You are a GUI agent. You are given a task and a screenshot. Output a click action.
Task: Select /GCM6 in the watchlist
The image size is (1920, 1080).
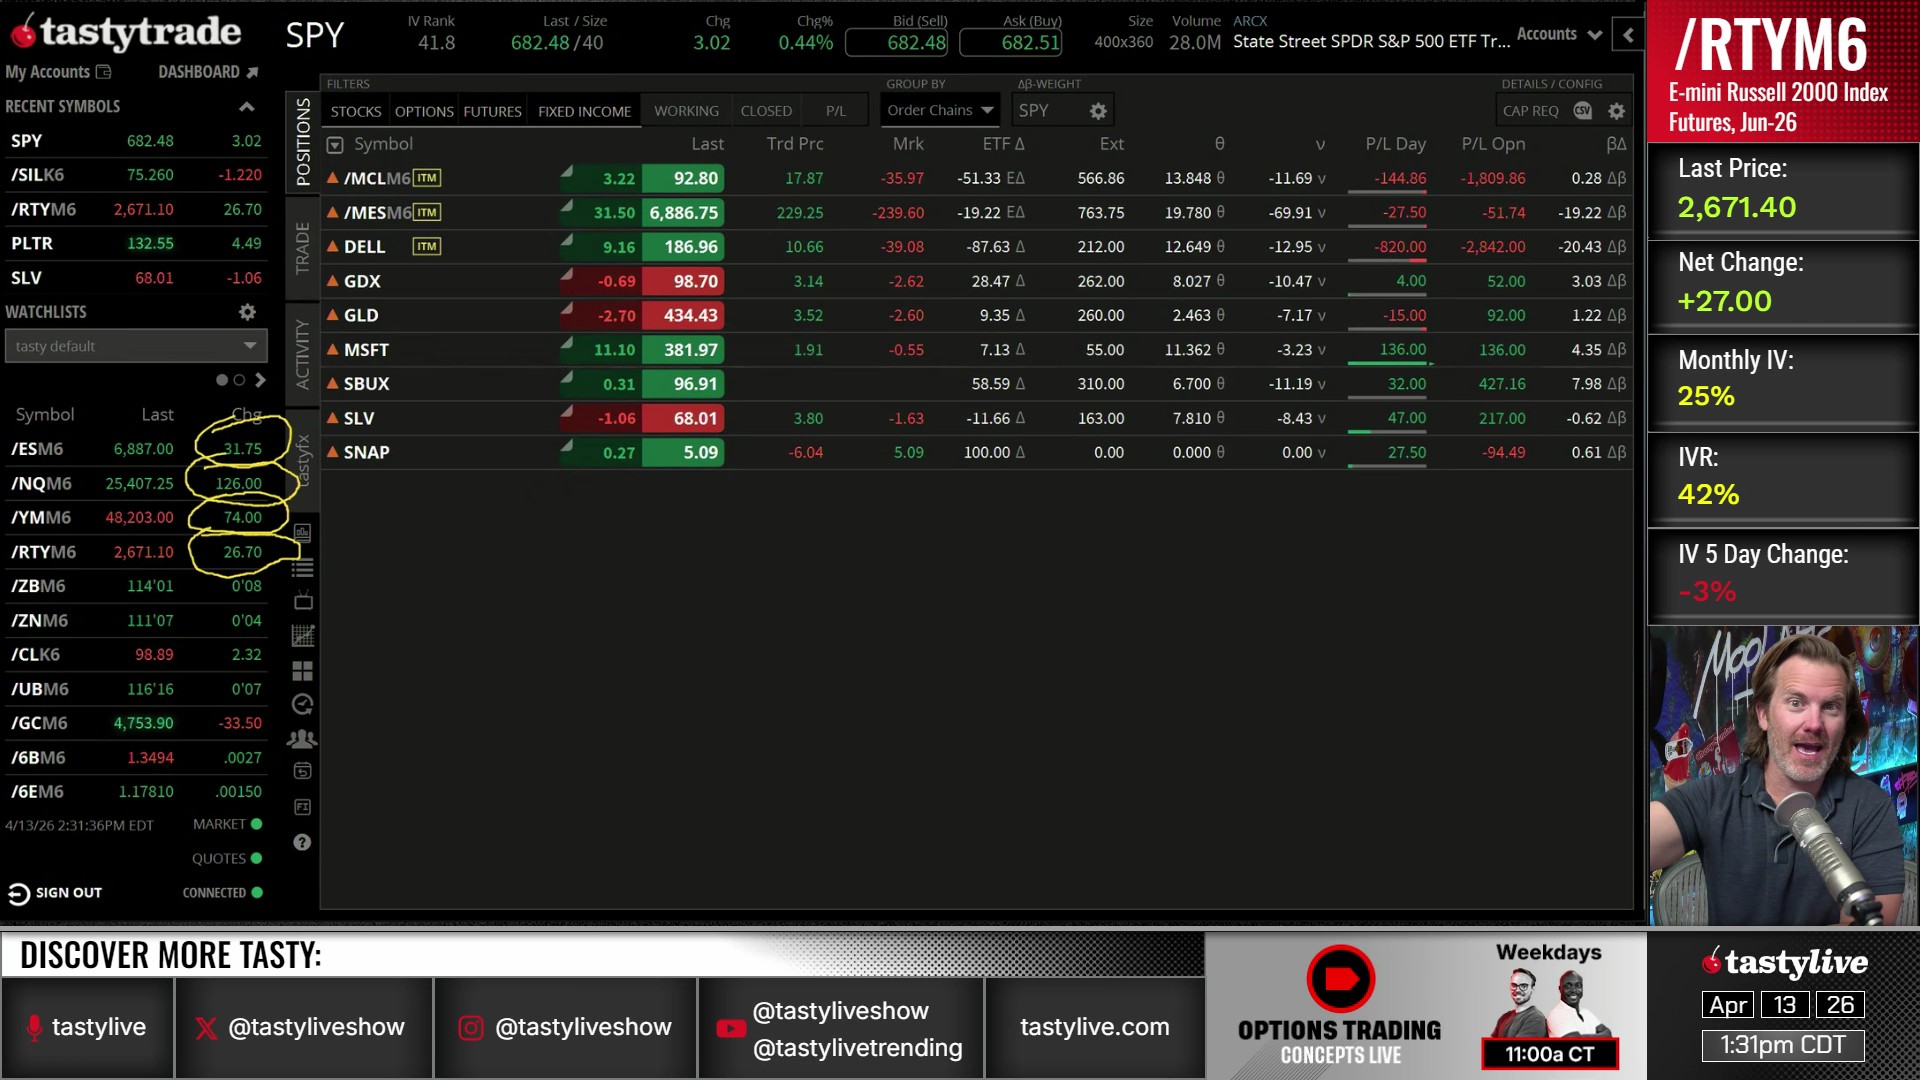[x=40, y=723]
